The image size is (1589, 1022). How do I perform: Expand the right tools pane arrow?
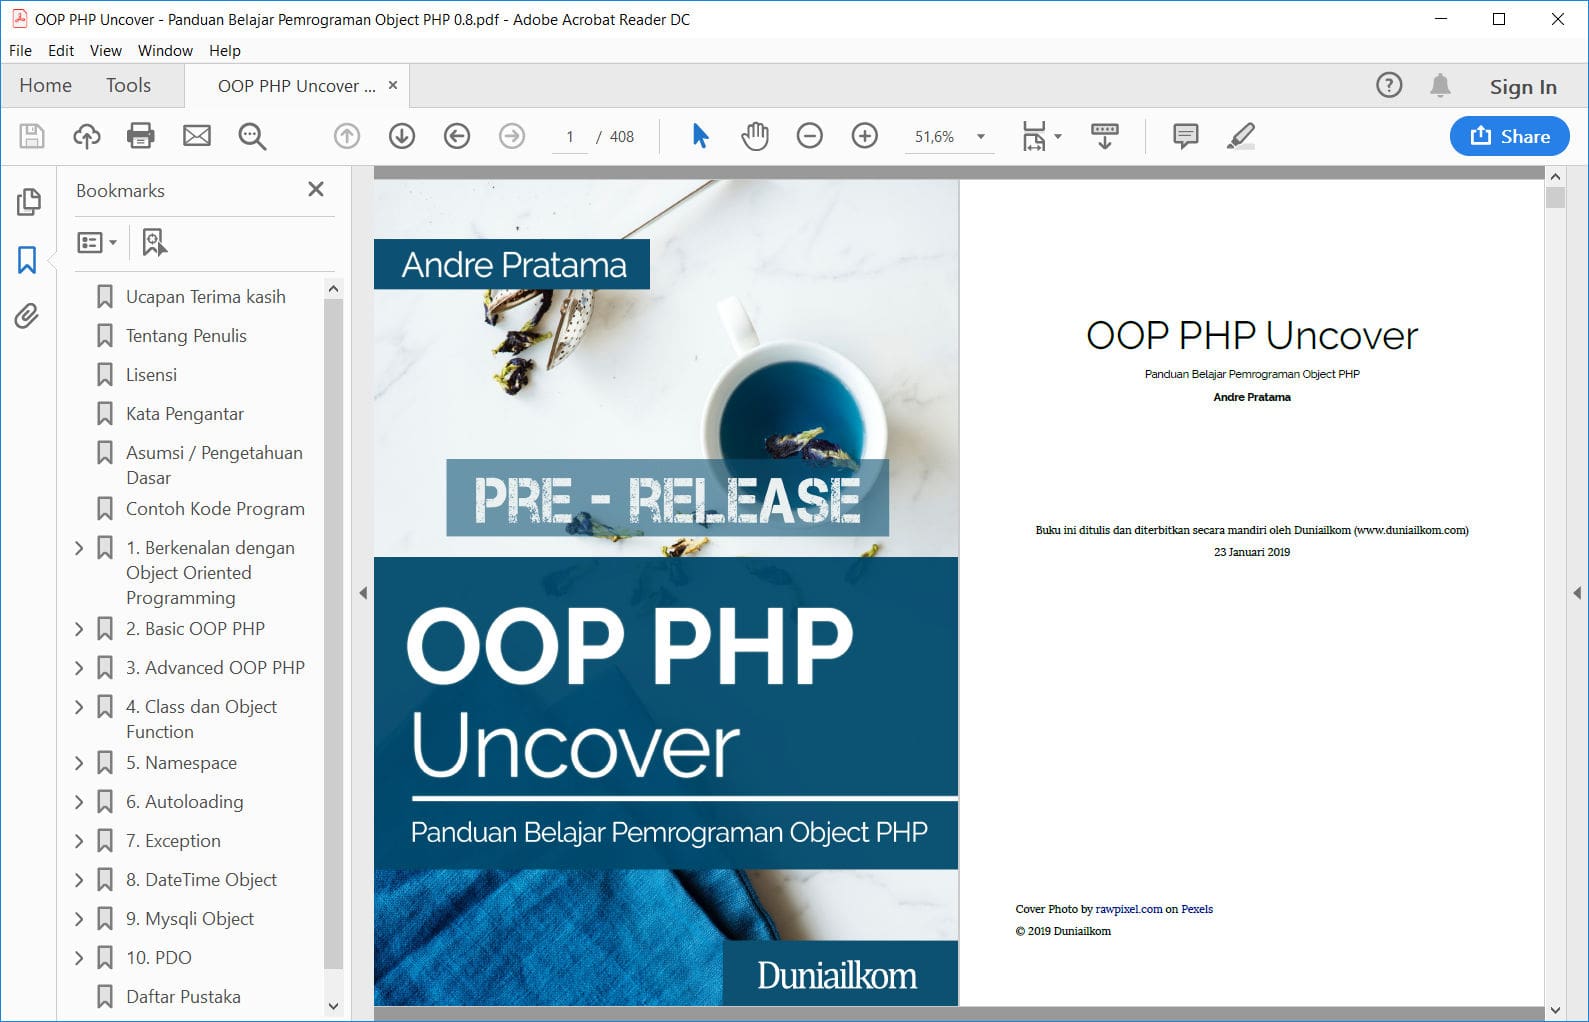pyautogui.click(x=1577, y=593)
